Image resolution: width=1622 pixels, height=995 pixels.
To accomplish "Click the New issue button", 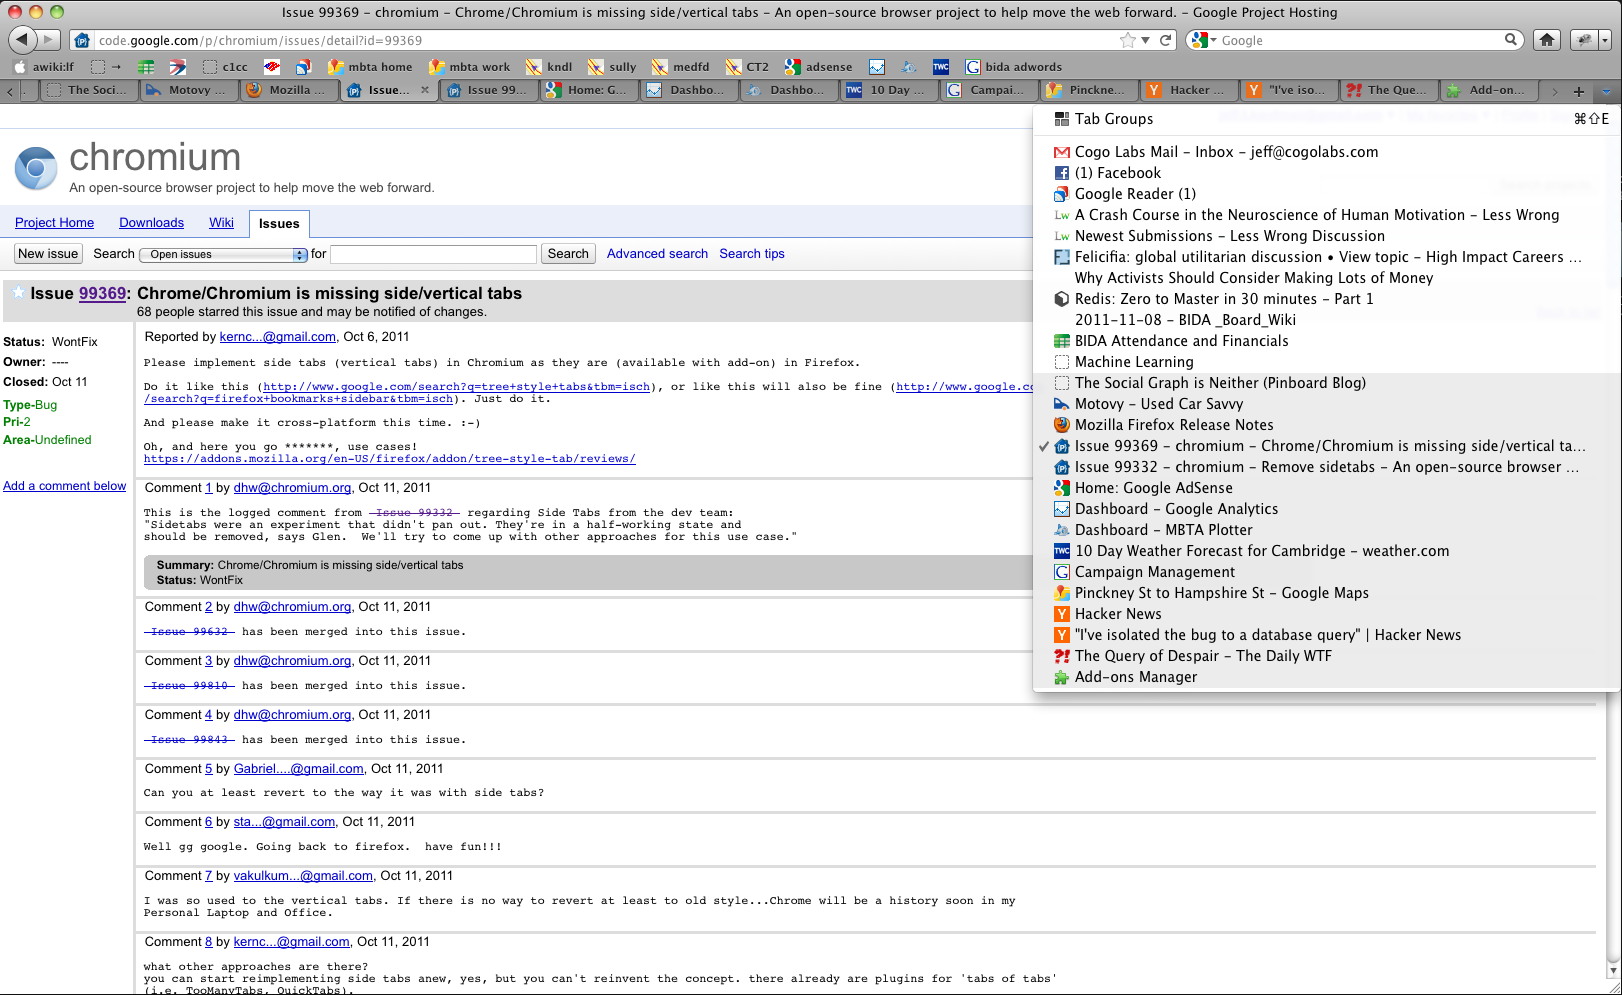I will [x=48, y=254].
